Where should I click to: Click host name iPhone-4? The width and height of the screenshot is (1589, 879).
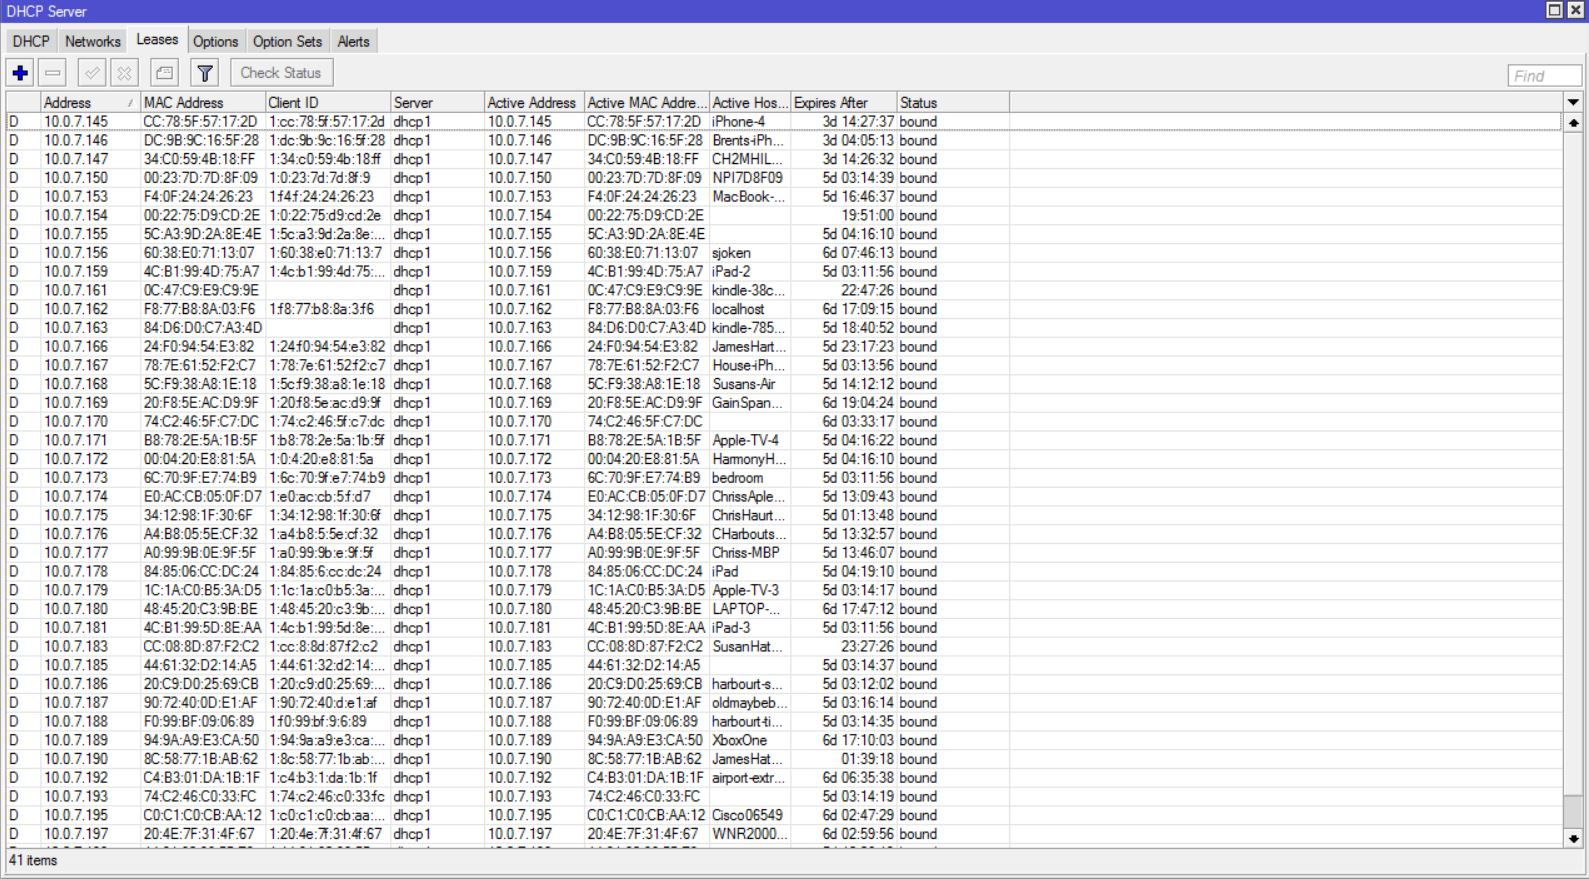[x=738, y=122]
